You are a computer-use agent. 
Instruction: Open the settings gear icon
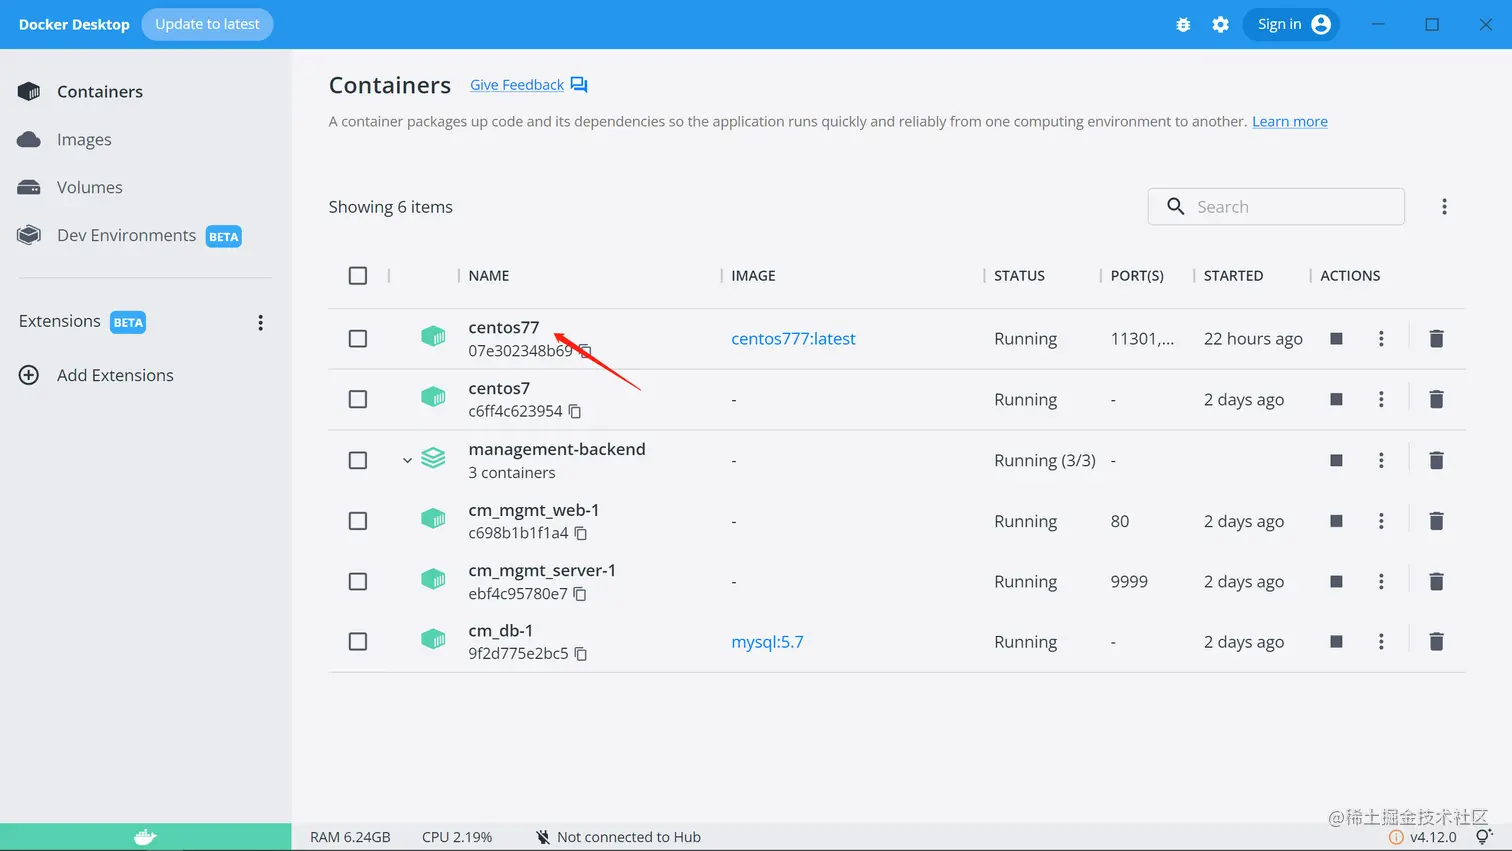(1220, 24)
